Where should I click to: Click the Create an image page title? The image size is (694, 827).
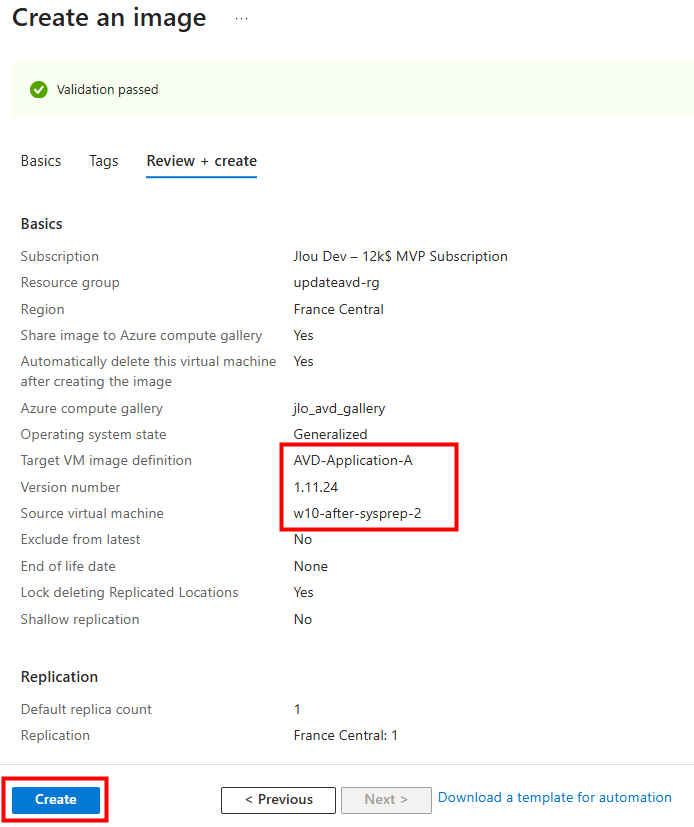coord(109,18)
